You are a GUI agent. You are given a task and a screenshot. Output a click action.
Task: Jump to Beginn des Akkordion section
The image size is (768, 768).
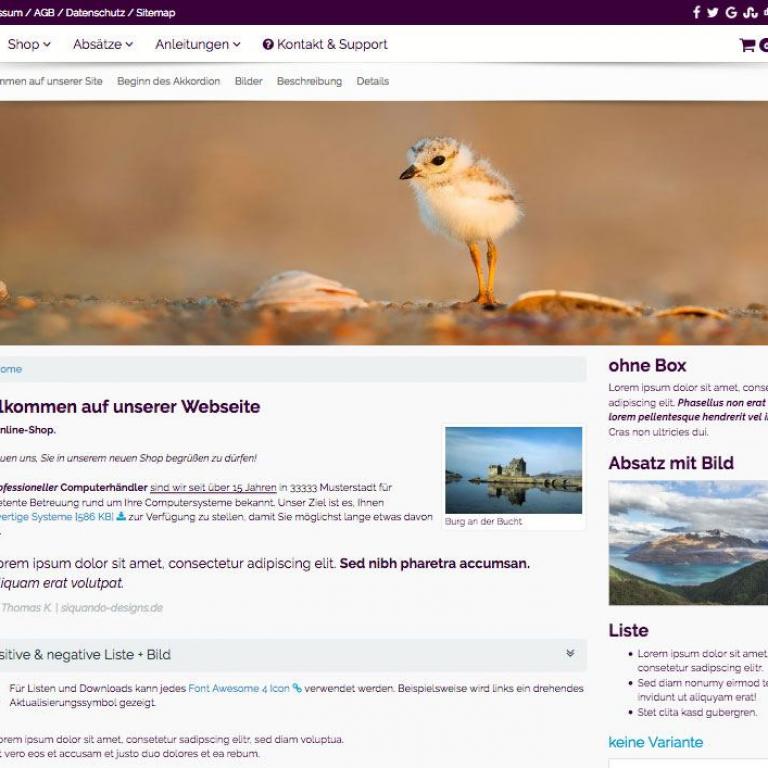point(168,81)
